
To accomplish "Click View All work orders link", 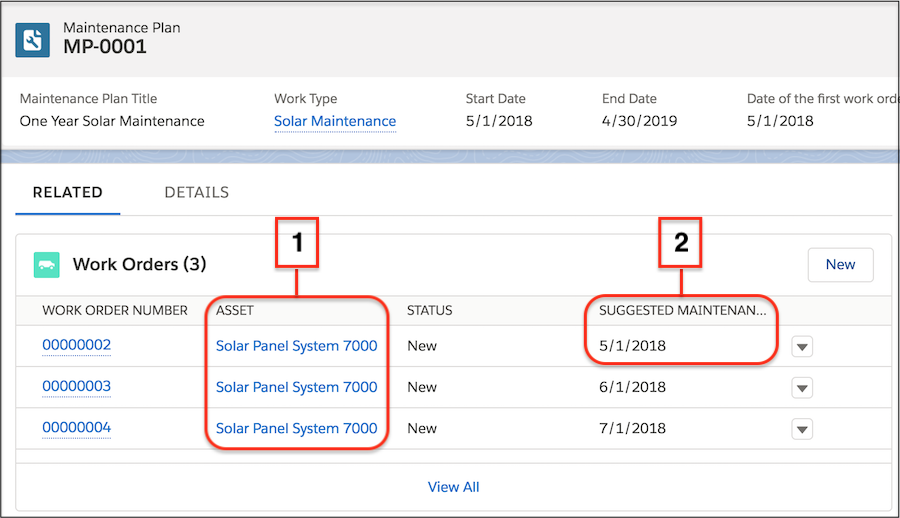I will [453, 487].
